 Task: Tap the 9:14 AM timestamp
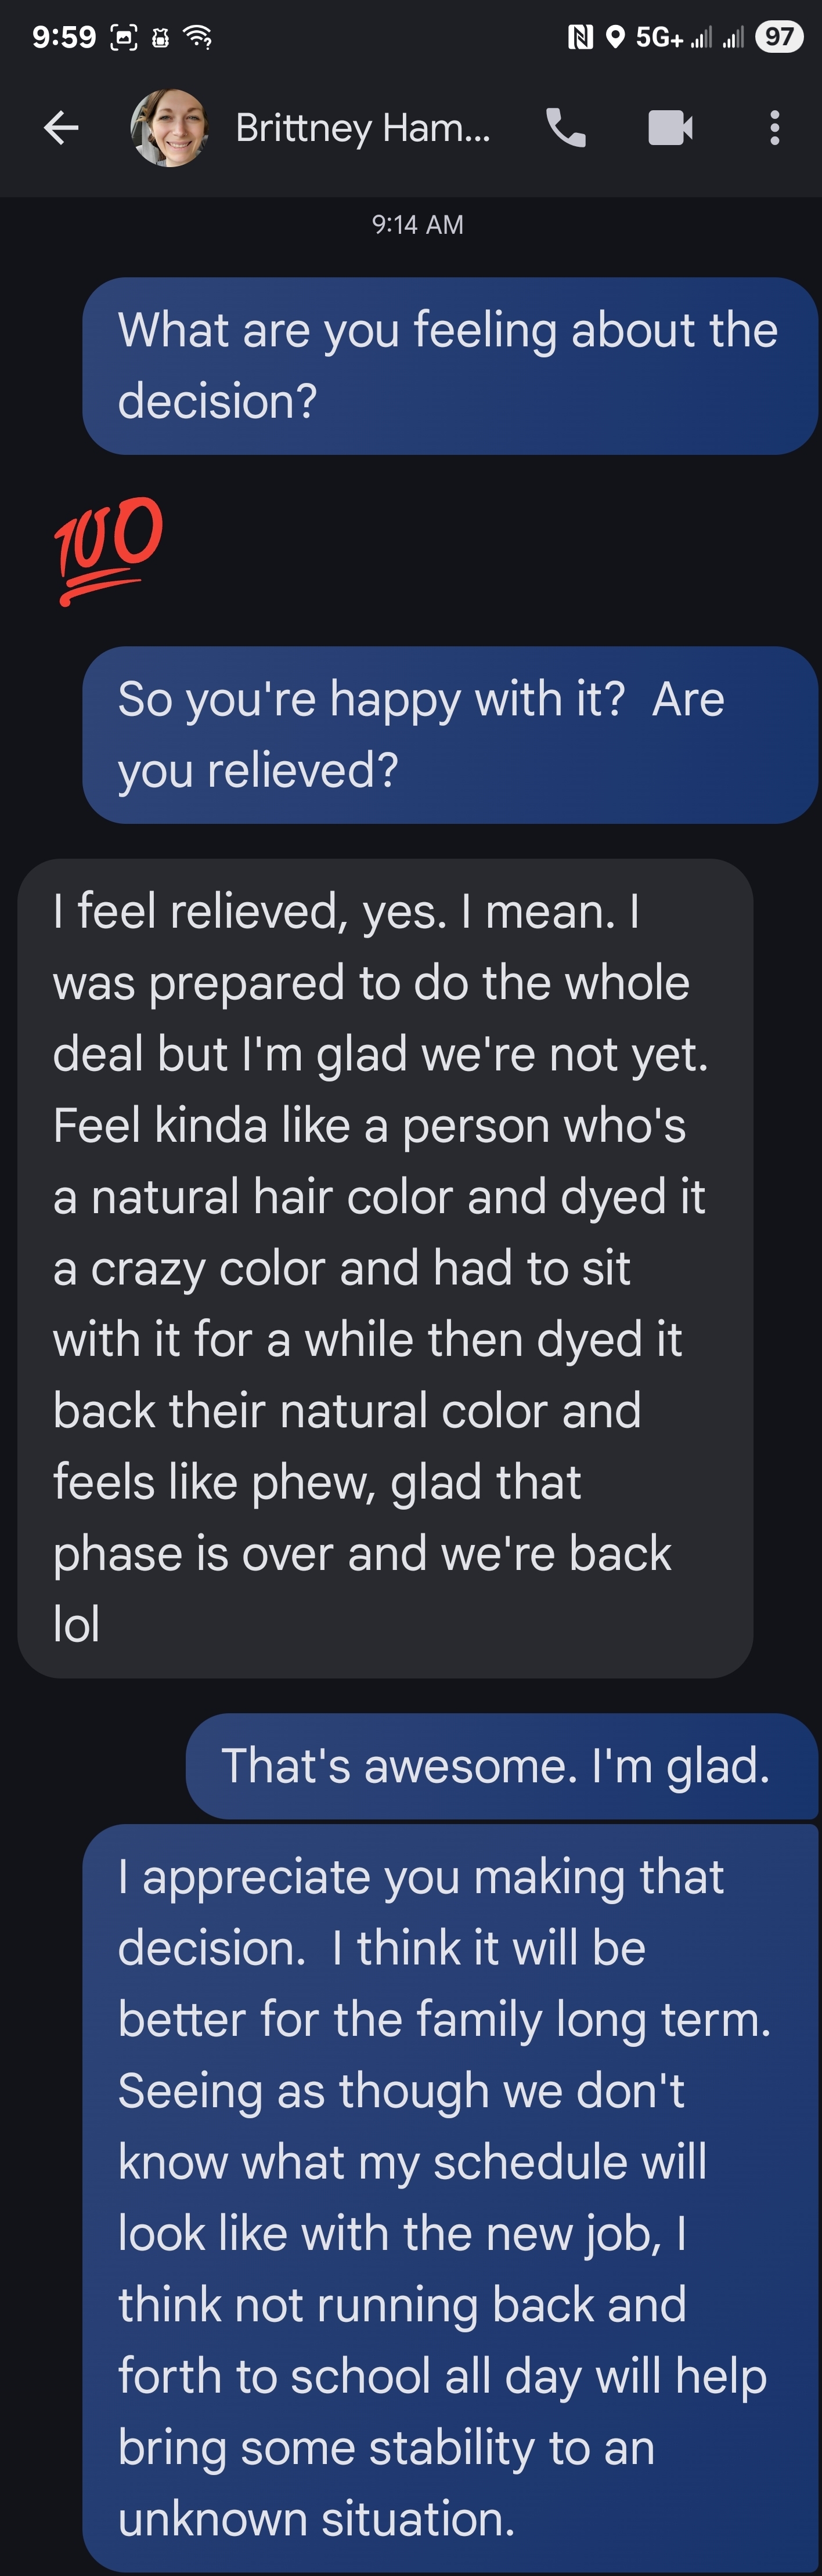tap(417, 225)
